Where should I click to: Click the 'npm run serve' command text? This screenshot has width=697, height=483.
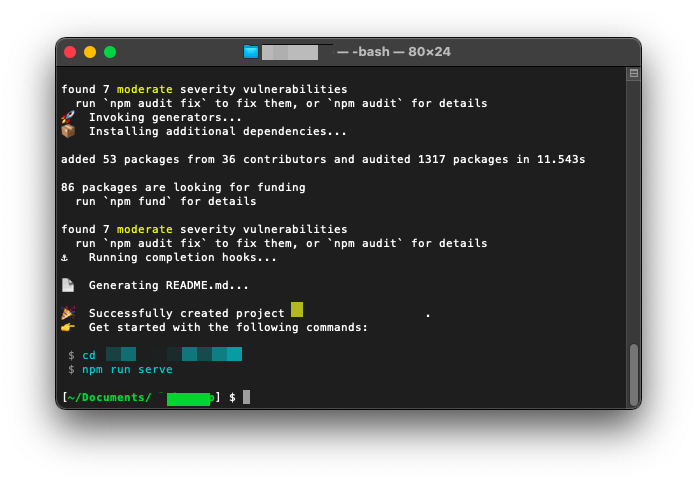click(x=127, y=369)
